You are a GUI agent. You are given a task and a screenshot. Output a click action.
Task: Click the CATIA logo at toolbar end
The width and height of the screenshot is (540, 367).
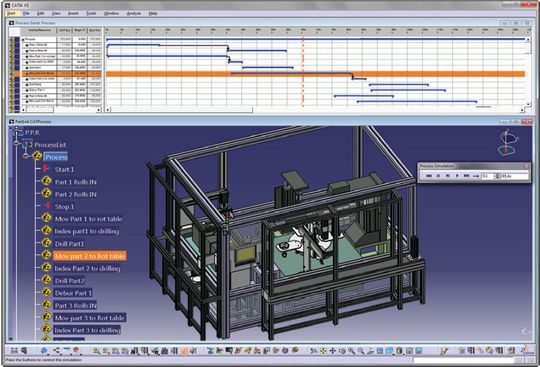point(526,350)
